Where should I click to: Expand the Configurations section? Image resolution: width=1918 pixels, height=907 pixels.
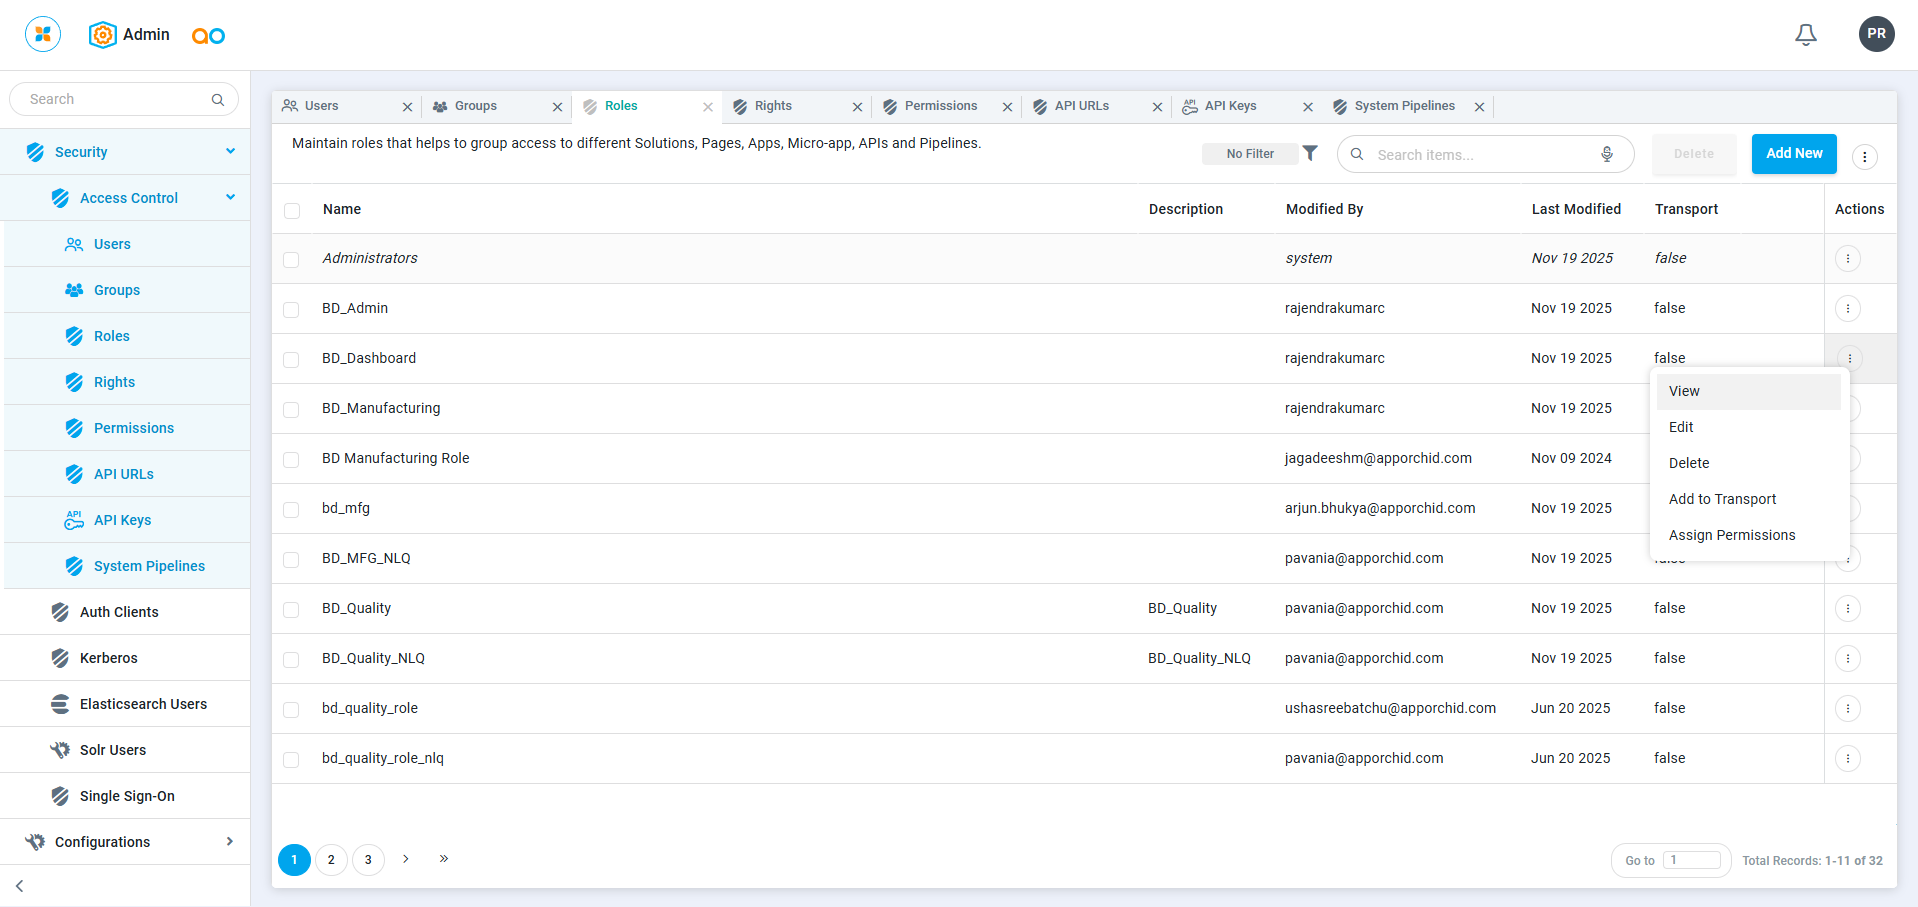click(230, 842)
